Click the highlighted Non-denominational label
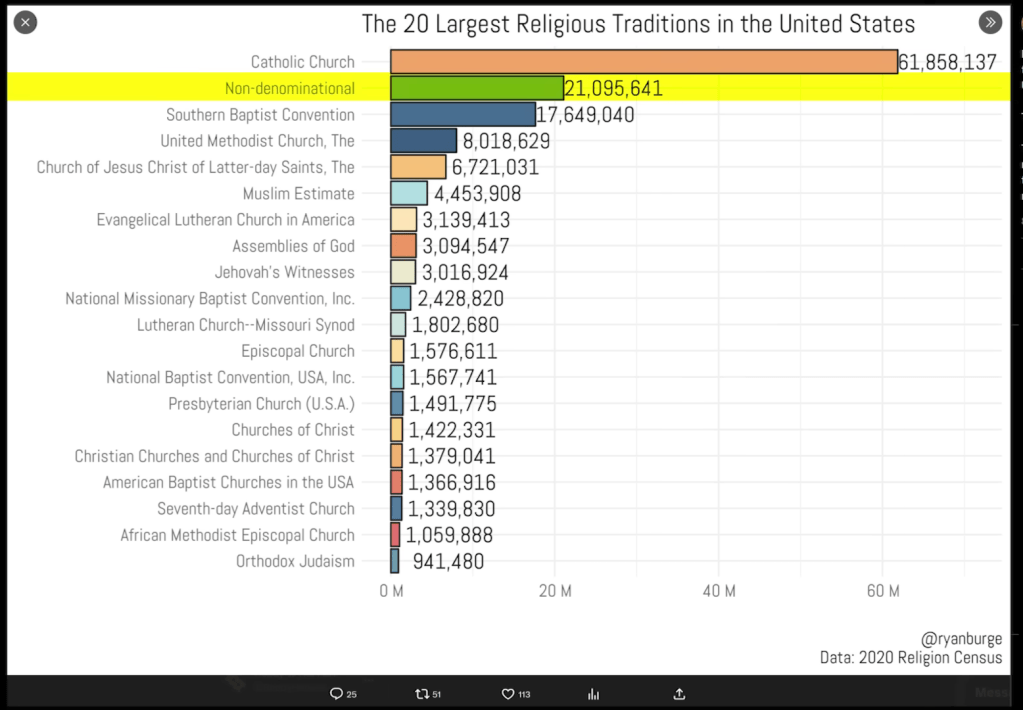Viewport: 1023px width, 710px height. coord(289,88)
